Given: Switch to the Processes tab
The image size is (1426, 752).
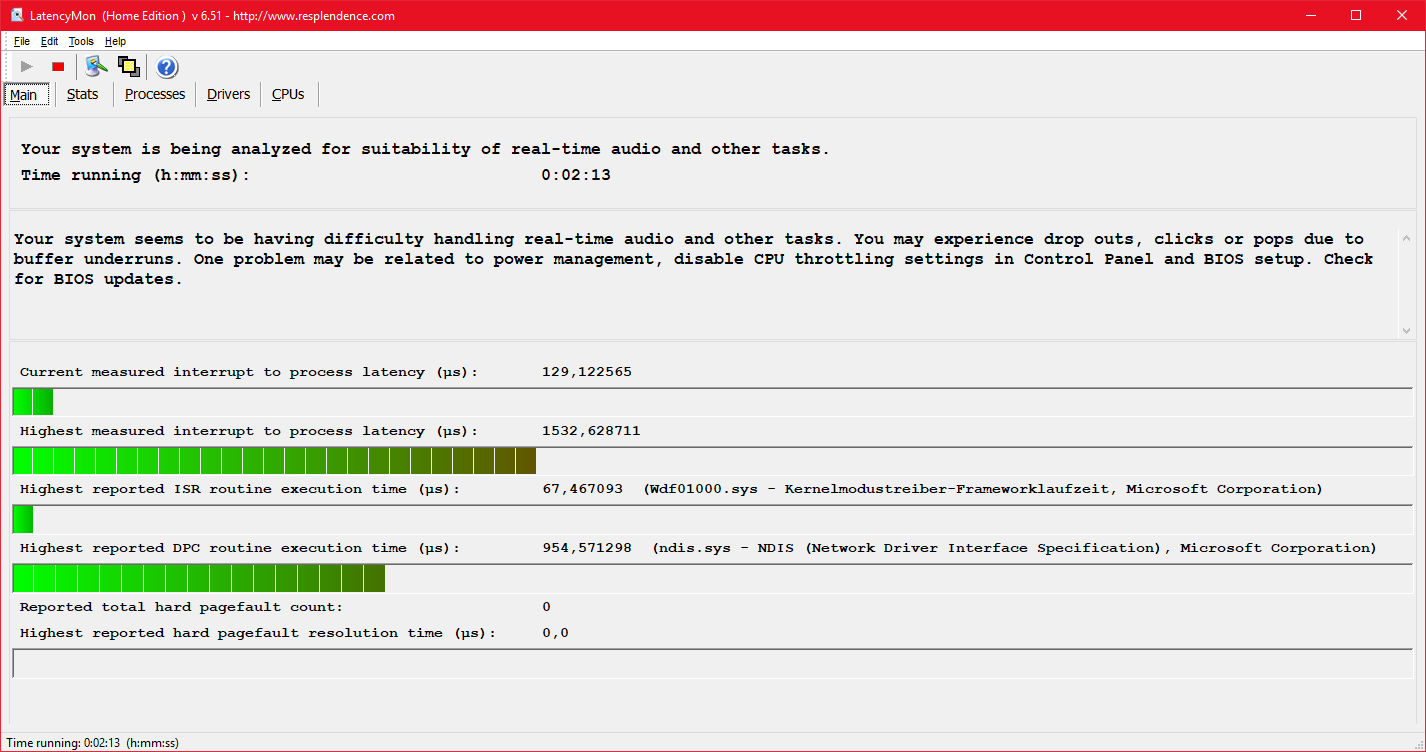Looking at the screenshot, I should [155, 94].
